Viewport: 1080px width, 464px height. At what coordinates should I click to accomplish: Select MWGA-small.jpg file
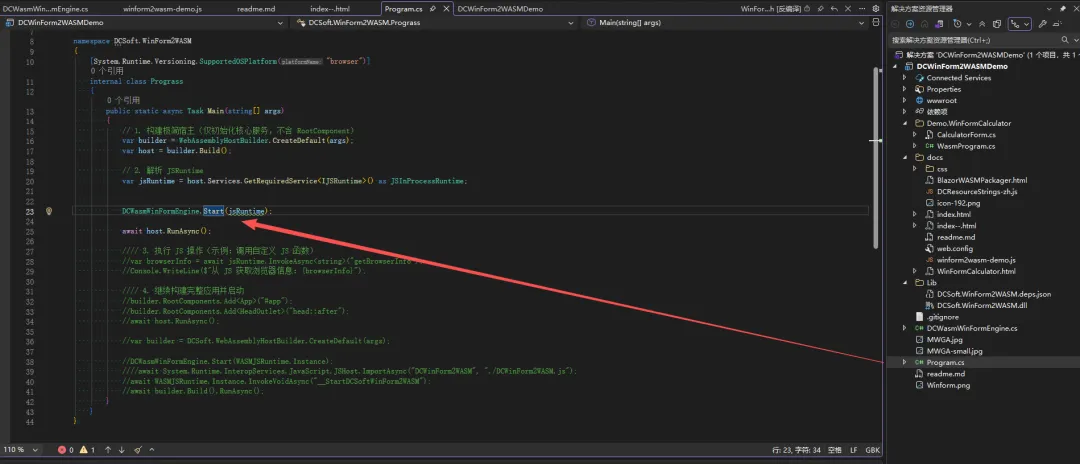953,351
